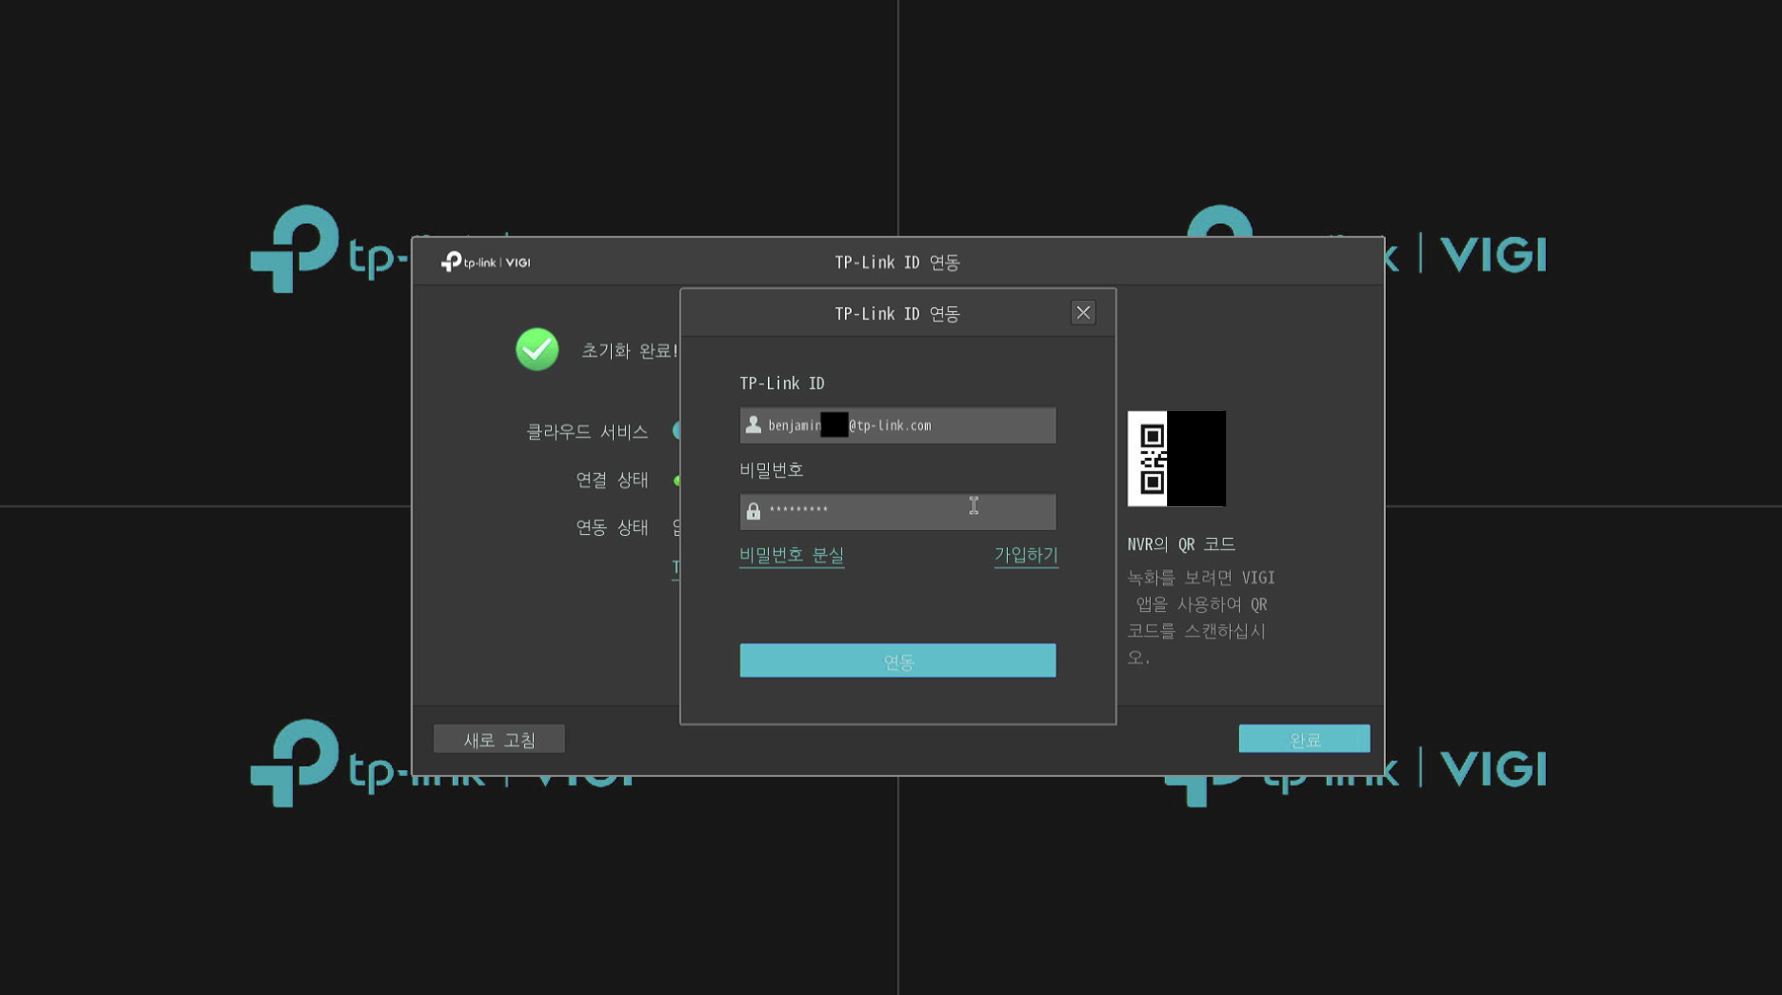This screenshot has height=995, width=1782.
Task: Click the green checkmark initialization icon
Action: pyautogui.click(x=537, y=350)
